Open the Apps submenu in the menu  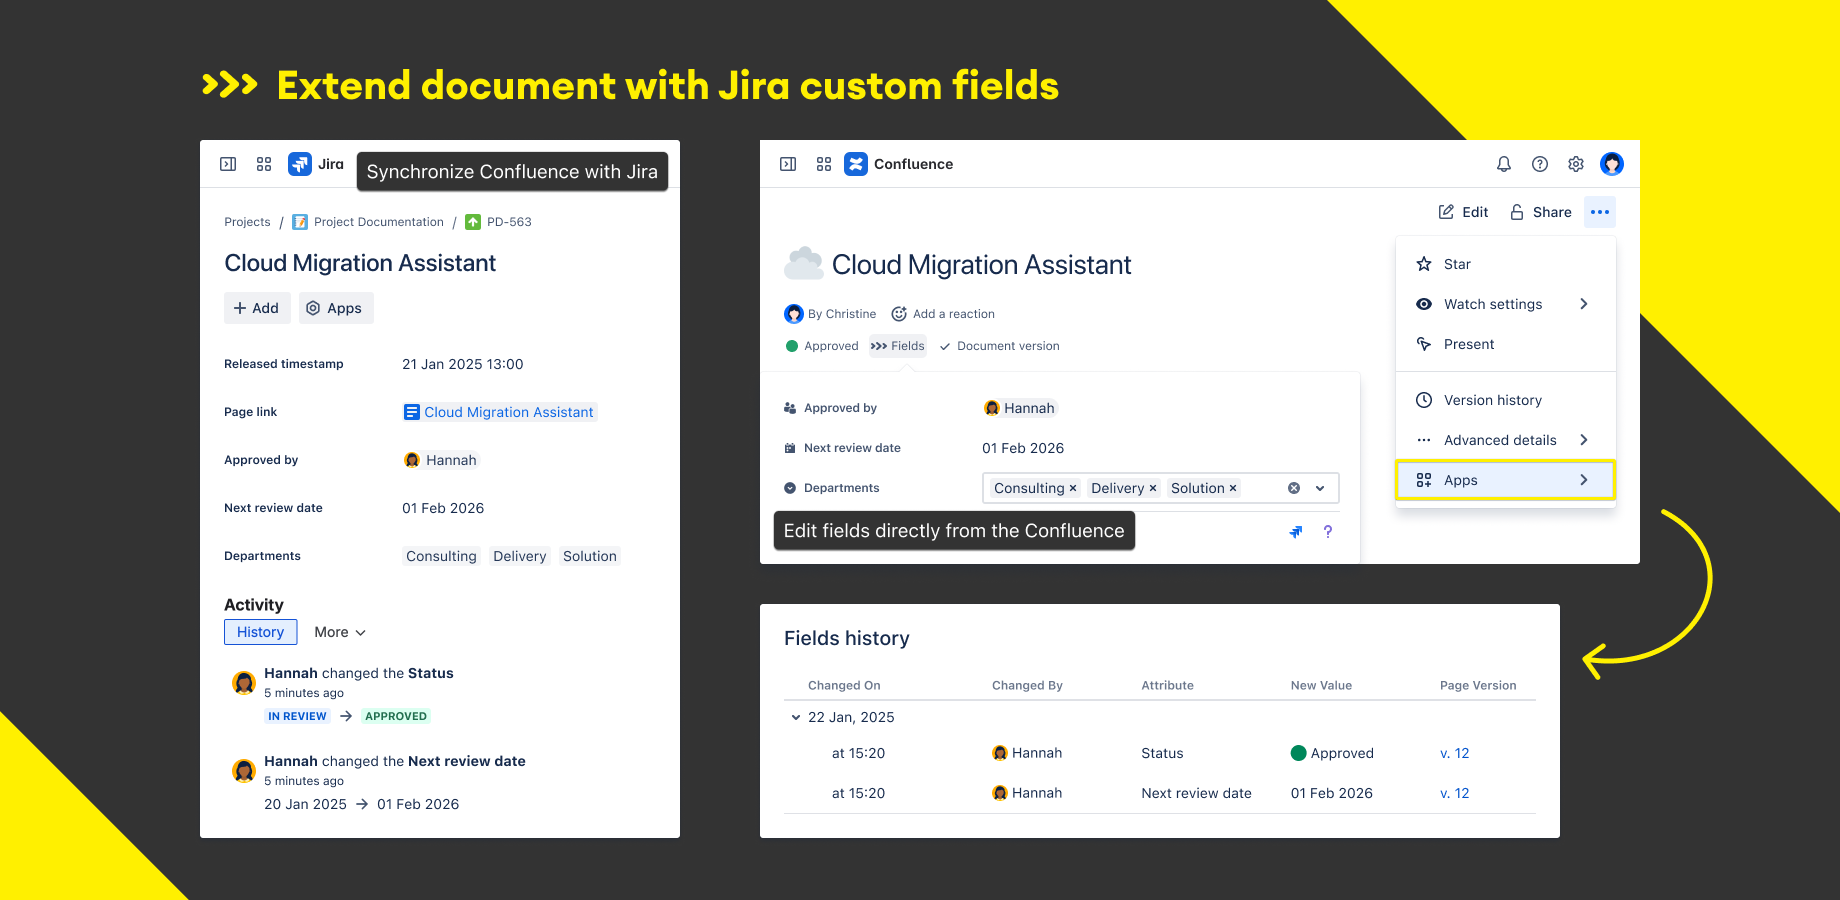pos(1506,480)
